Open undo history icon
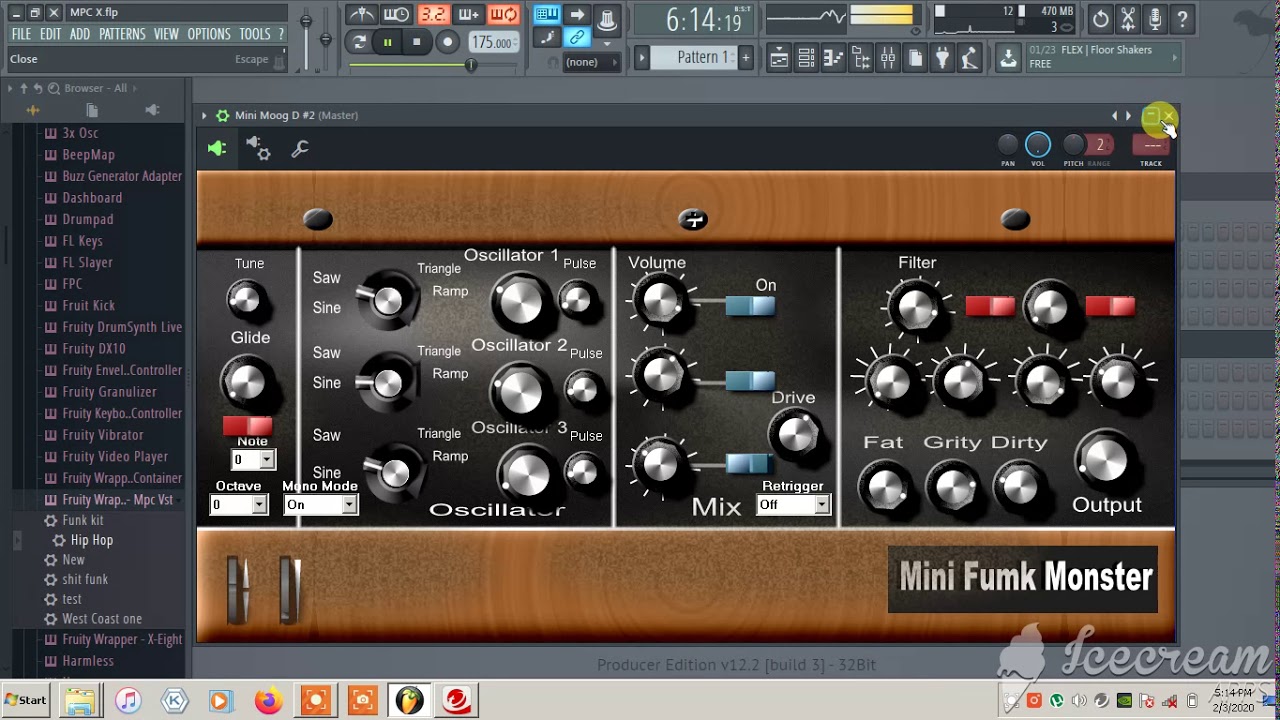Image resolution: width=1280 pixels, height=720 pixels. coord(1100,18)
